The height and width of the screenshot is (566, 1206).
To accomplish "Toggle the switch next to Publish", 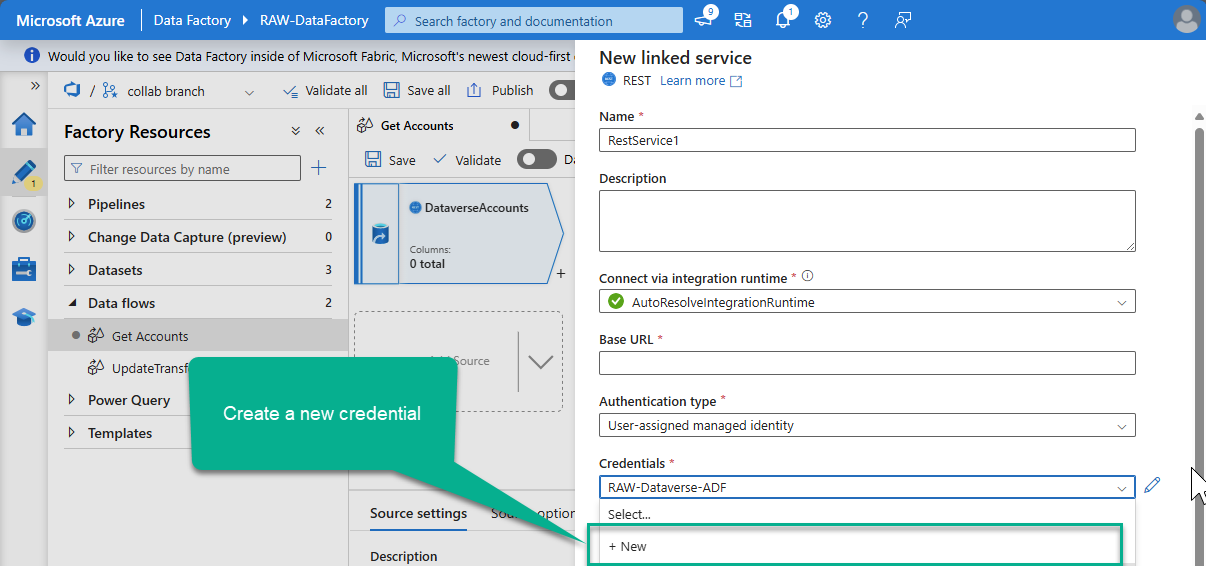I will pyautogui.click(x=563, y=90).
